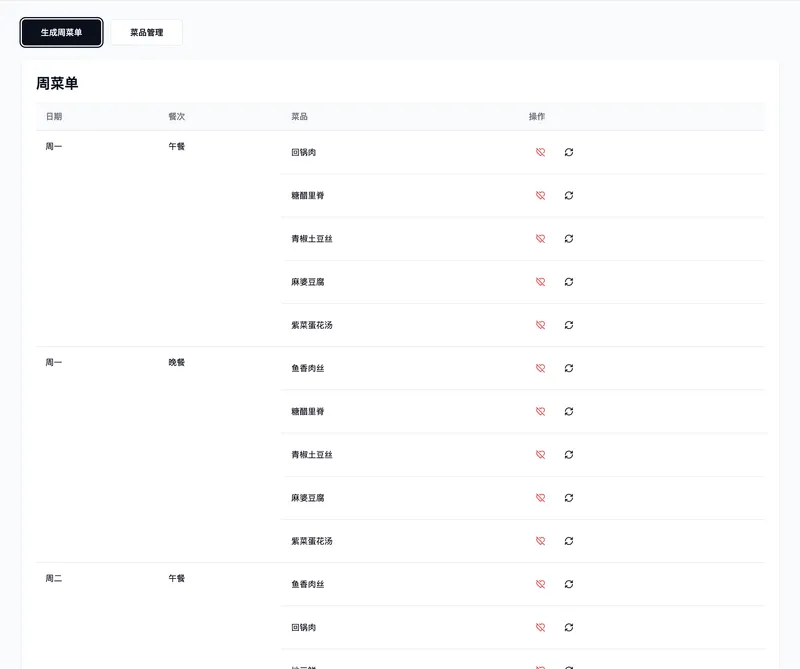Viewport: 800px width, 669px height.
Task: Refresh Monday dinner 鱼香肉丝 dish
Action: tap(569, 368)
